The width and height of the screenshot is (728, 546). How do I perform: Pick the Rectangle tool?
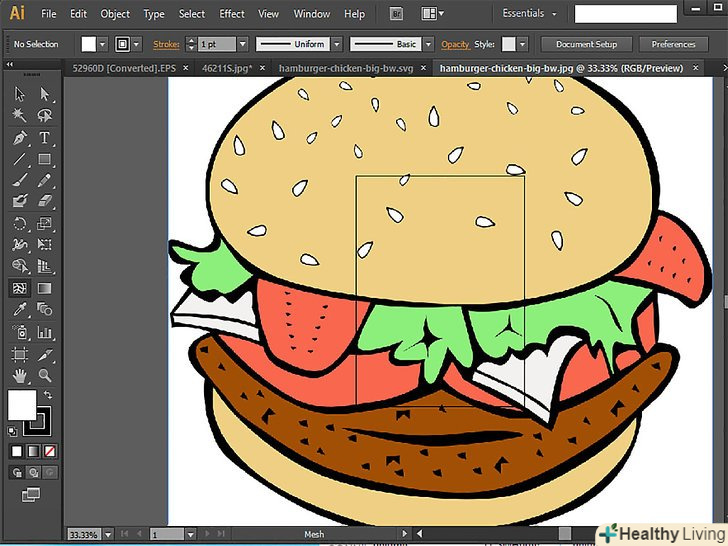(x=45, y=160)
